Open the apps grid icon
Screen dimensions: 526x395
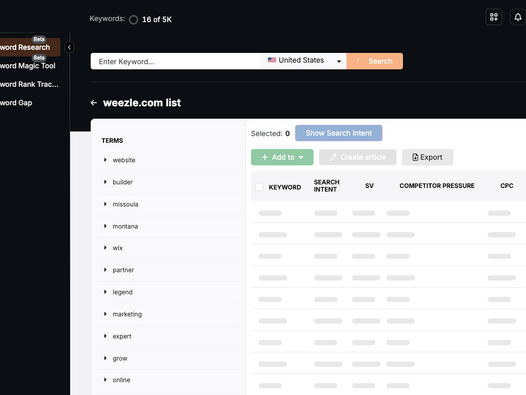pyautogui.click(x=493, y=17)
